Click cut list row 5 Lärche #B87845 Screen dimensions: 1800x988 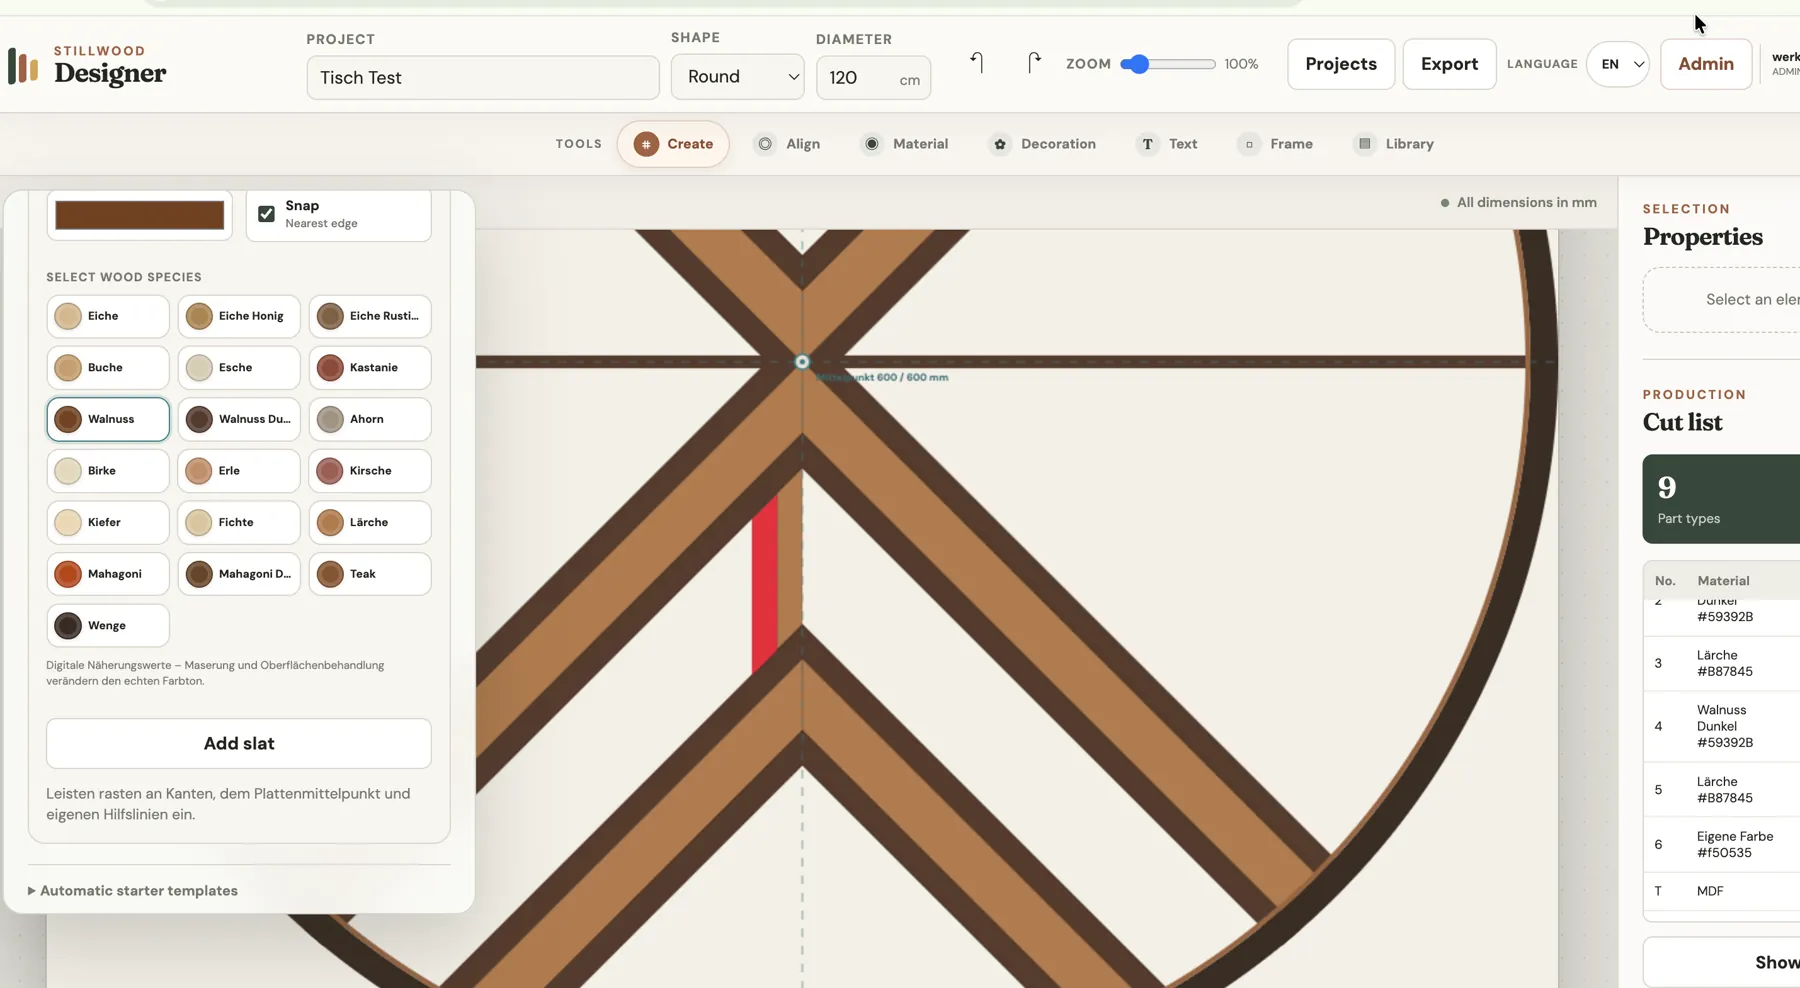coord(1722,790)
